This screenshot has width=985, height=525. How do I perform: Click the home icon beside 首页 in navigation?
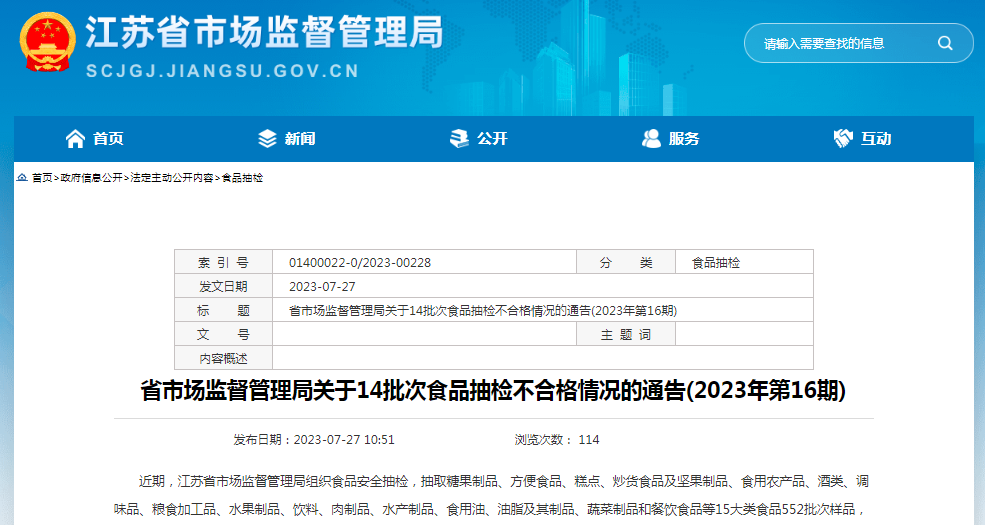75,139
